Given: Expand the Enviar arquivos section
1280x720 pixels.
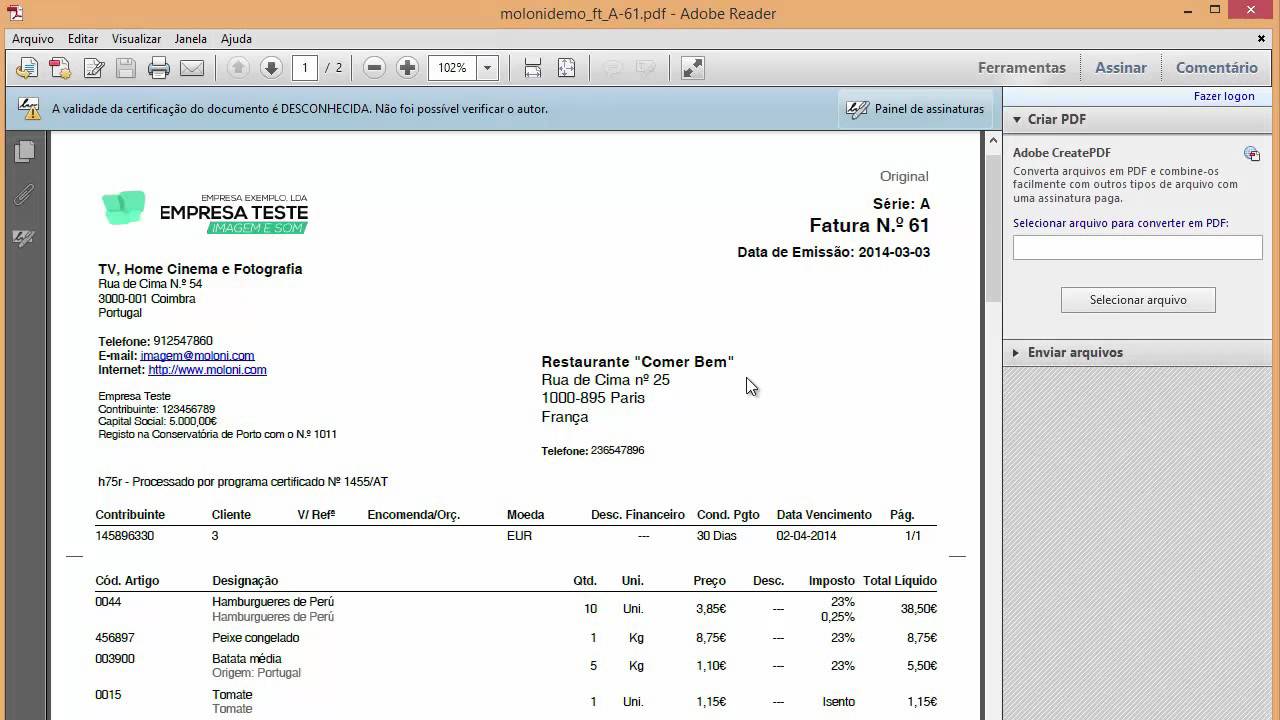Looking at the screenshot, I should tap(1016, 352).
